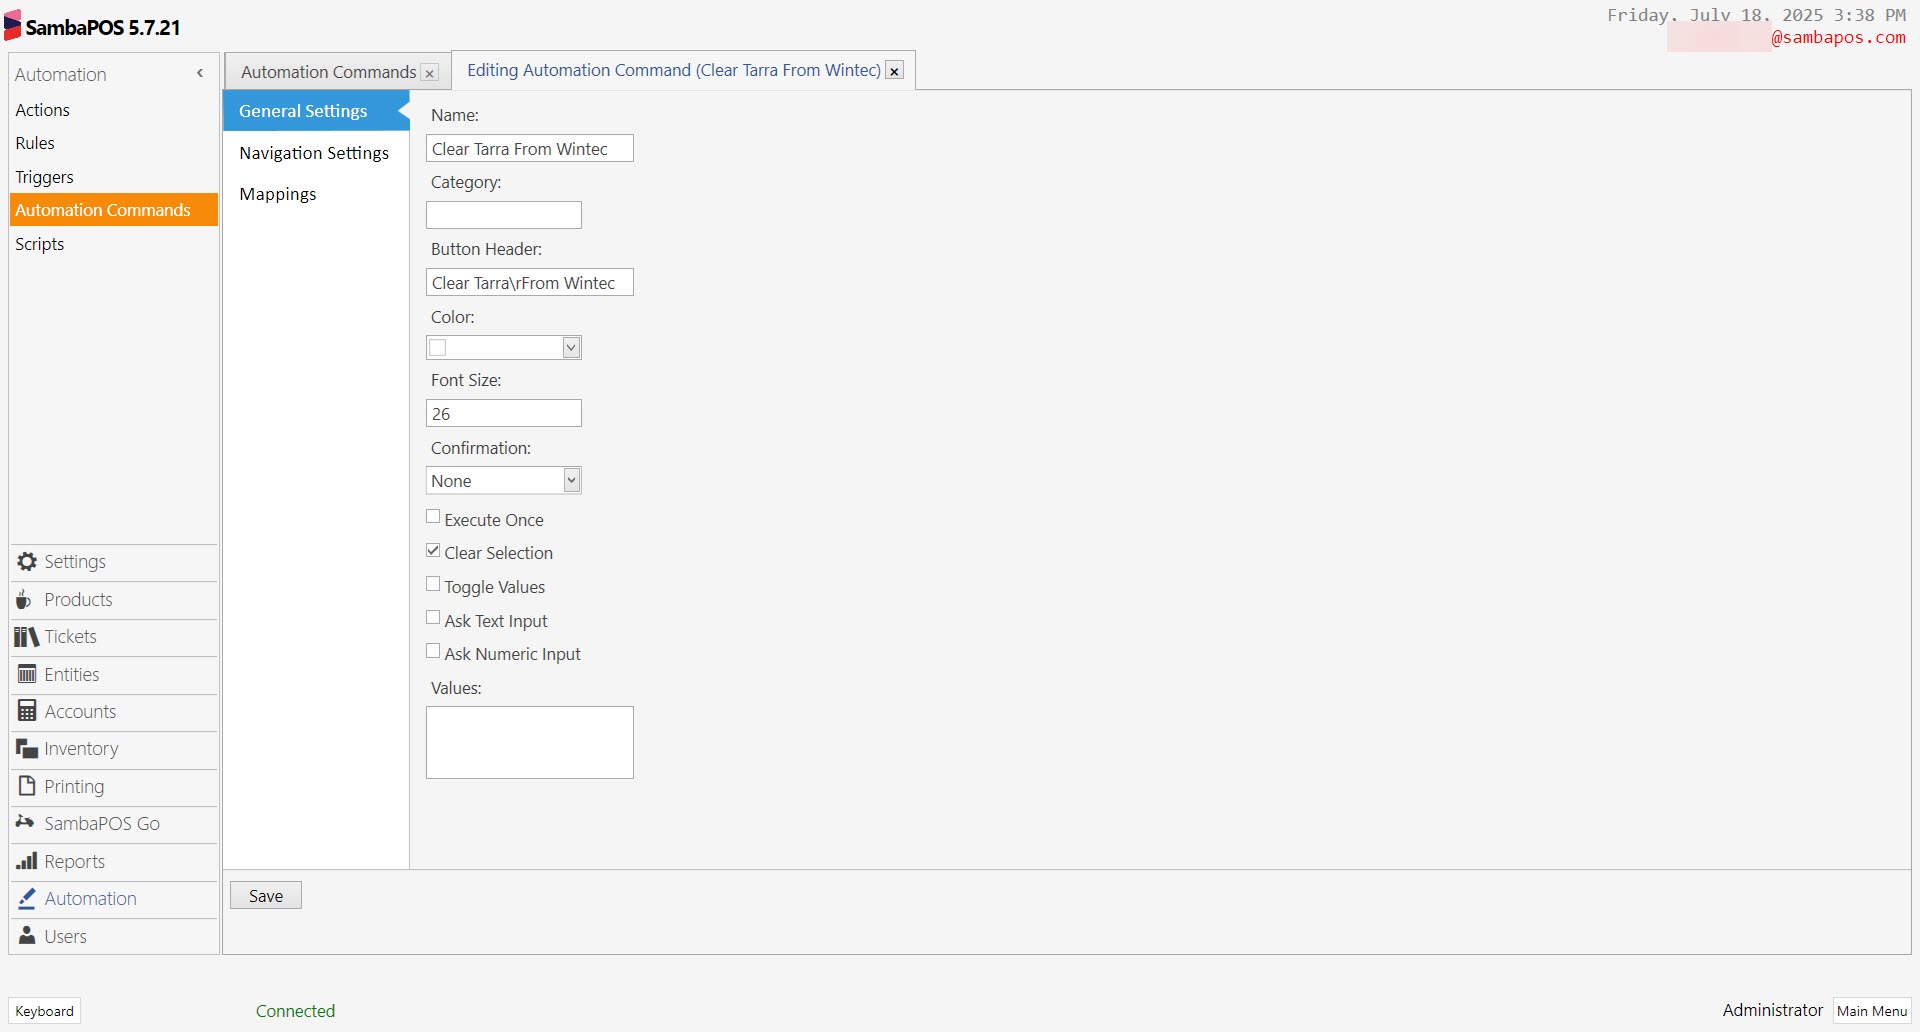
Task: Switch to the Navigation Settings tab
Action: tap(314, 153)
